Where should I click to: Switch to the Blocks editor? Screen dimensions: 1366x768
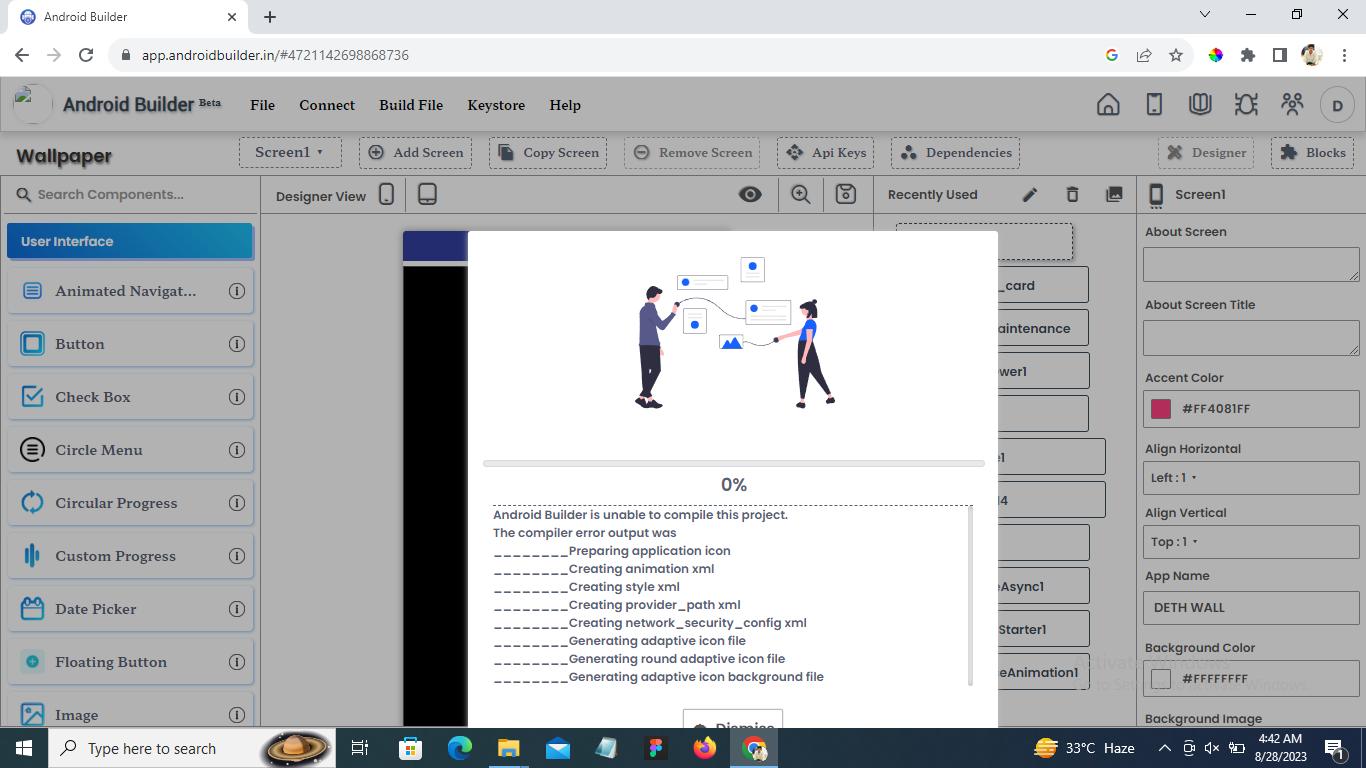pyautogui.click(x=1313, y=153)
